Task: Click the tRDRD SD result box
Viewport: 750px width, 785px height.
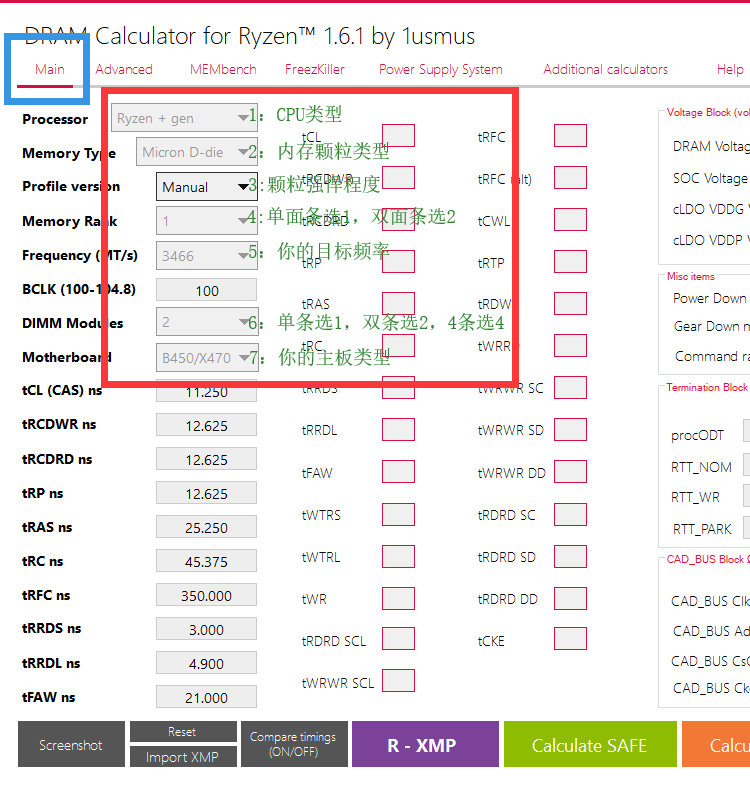Action: [x=570, y=556]
